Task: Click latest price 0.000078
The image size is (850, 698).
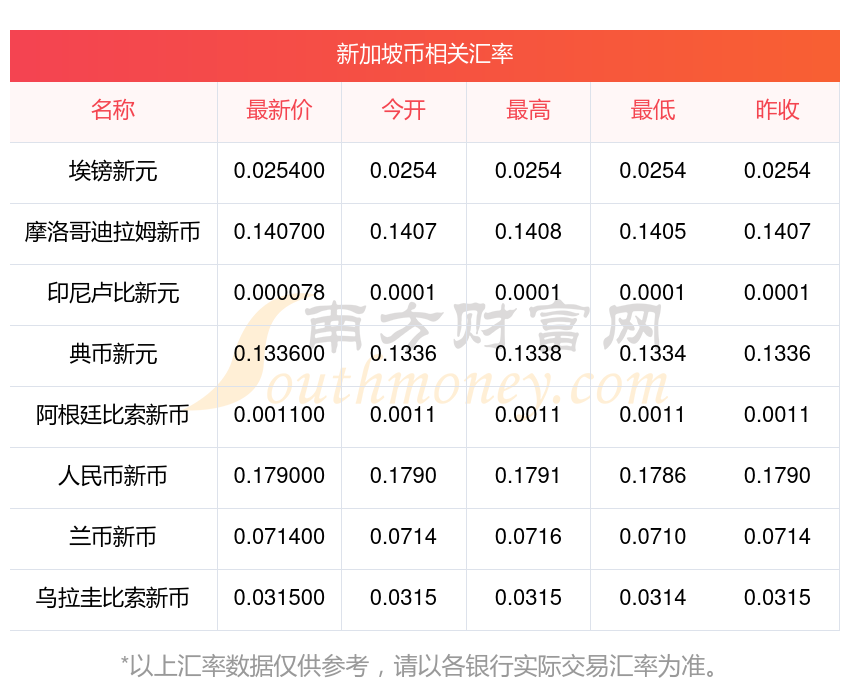Action: coord(279,293)
